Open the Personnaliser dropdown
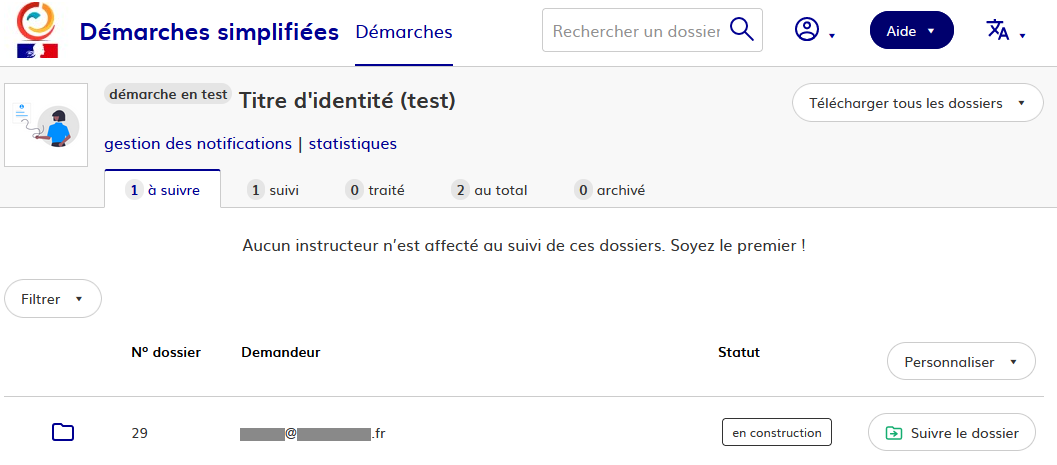 click(x=960, y=362)
